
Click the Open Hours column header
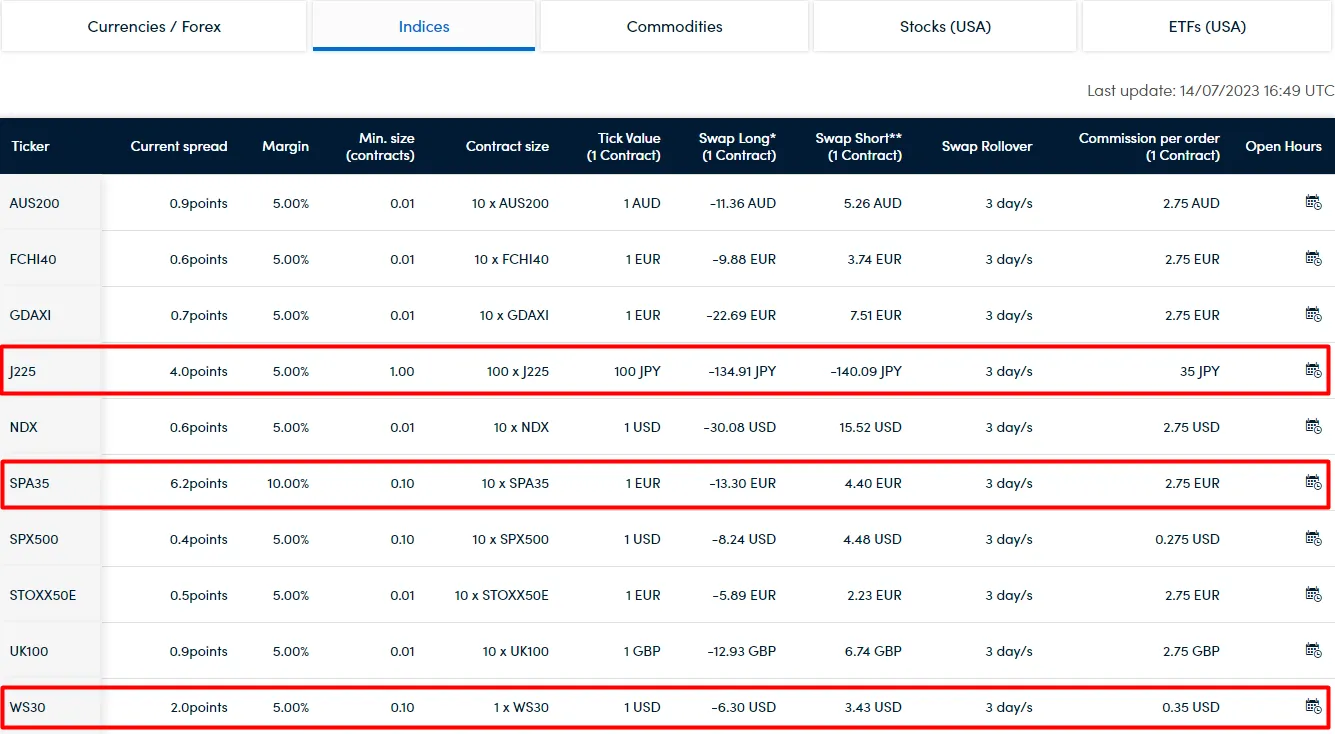[x=1283, y=146]
